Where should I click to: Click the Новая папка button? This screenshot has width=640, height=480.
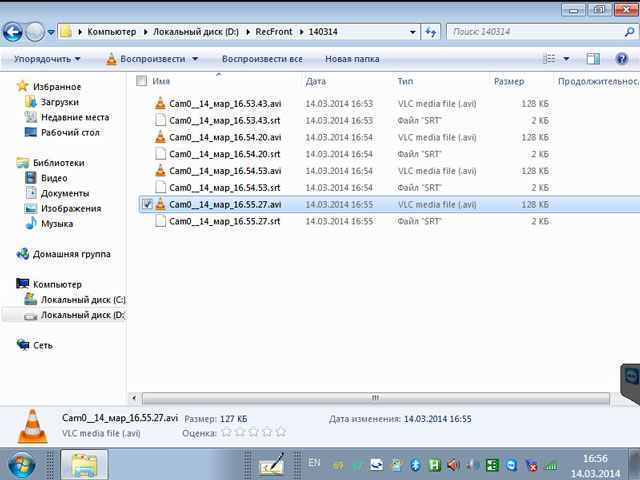[x=352, y=59]
